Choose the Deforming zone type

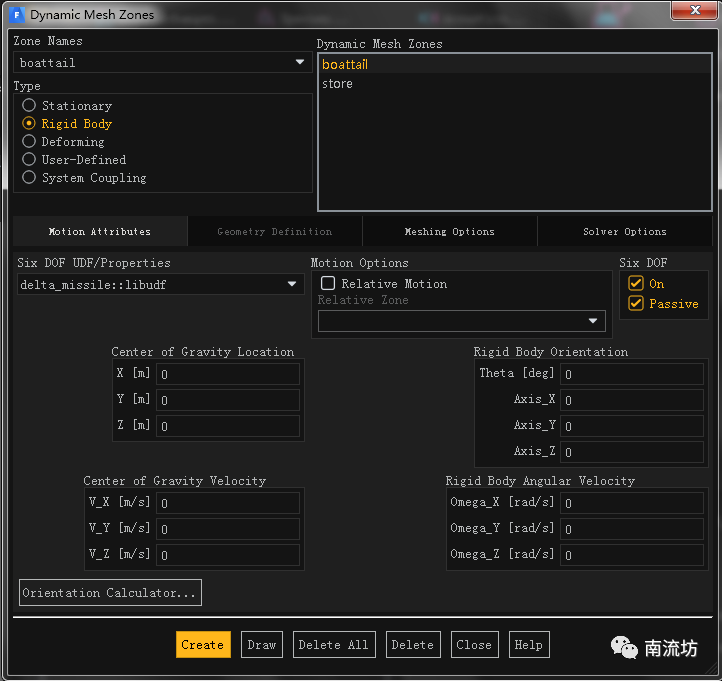click(29, 142)
